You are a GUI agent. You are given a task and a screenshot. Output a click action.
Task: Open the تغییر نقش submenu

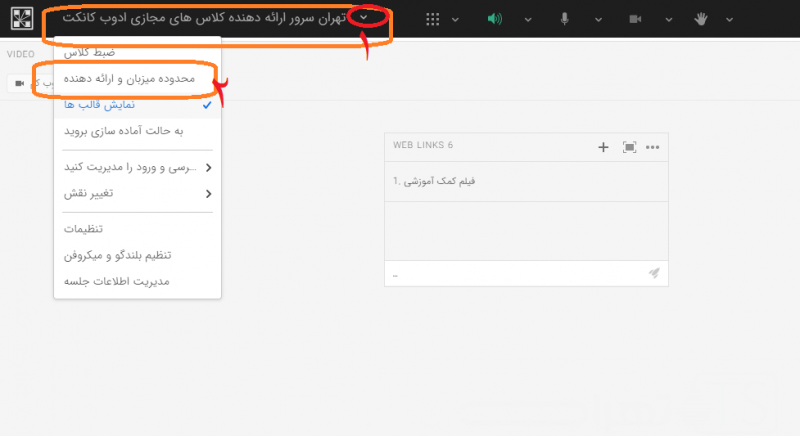tap(137, 194)
